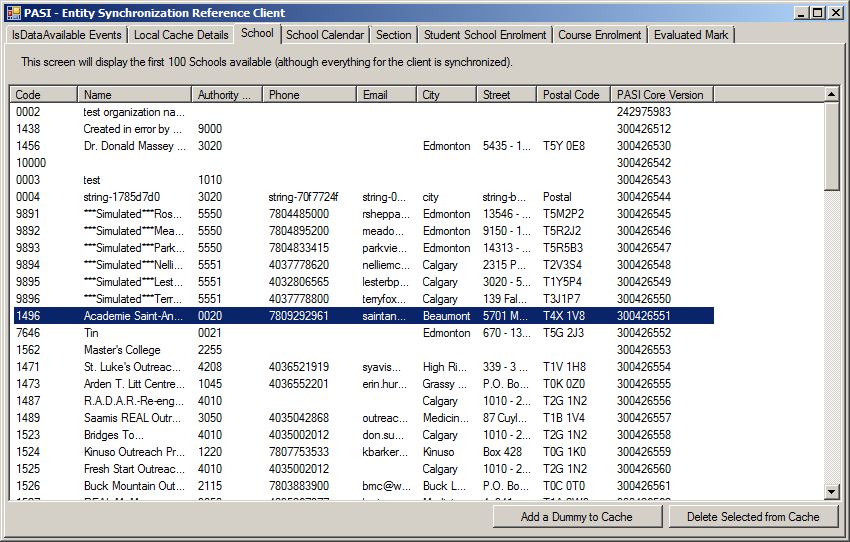Open the School Calendar tab
The width and height of the screenshot is (850, 542).
click(324, 35)
